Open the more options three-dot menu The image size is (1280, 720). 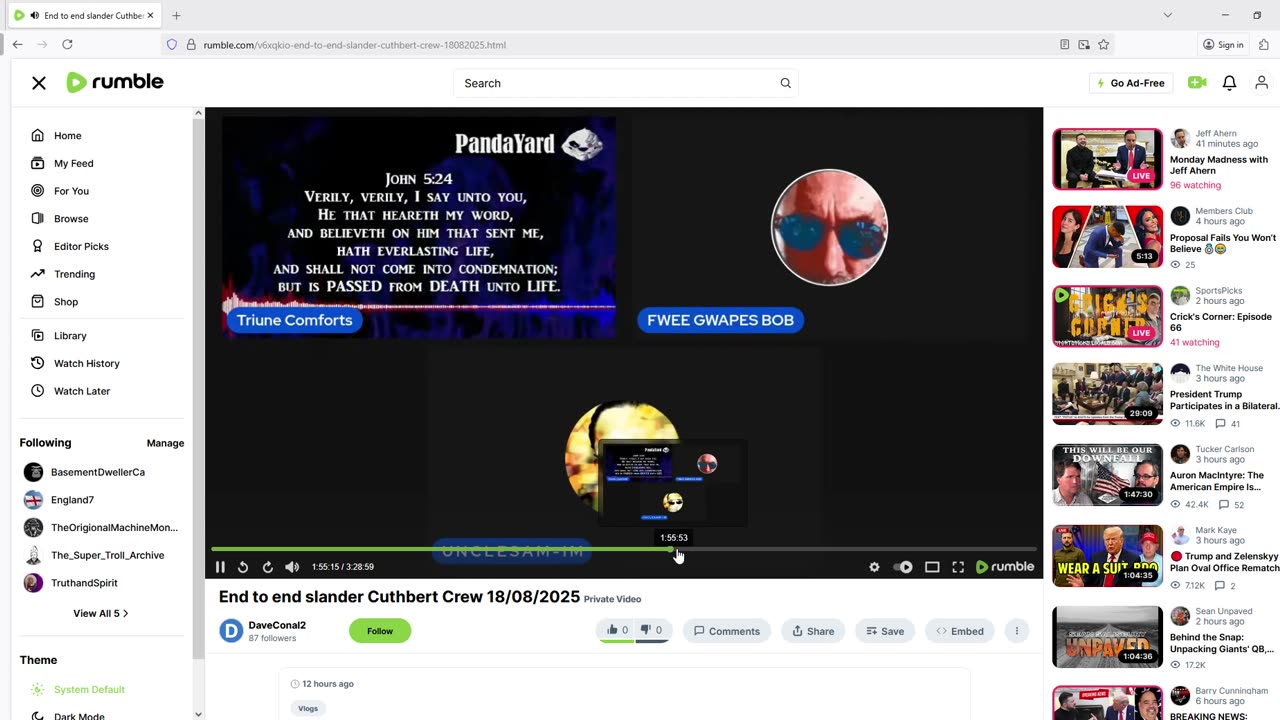[1016, 631]
